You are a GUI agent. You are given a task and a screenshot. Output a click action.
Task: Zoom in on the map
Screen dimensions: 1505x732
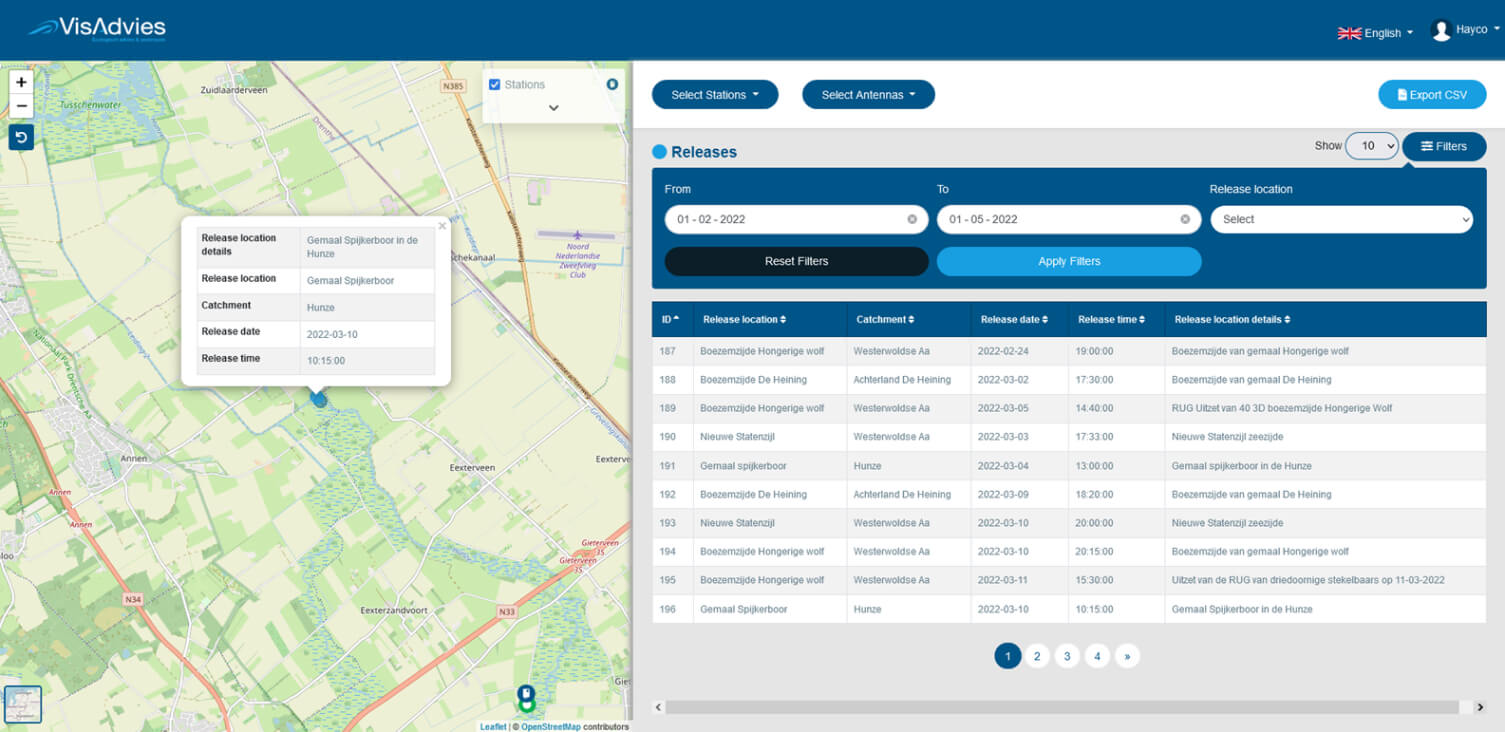(21, 82)
